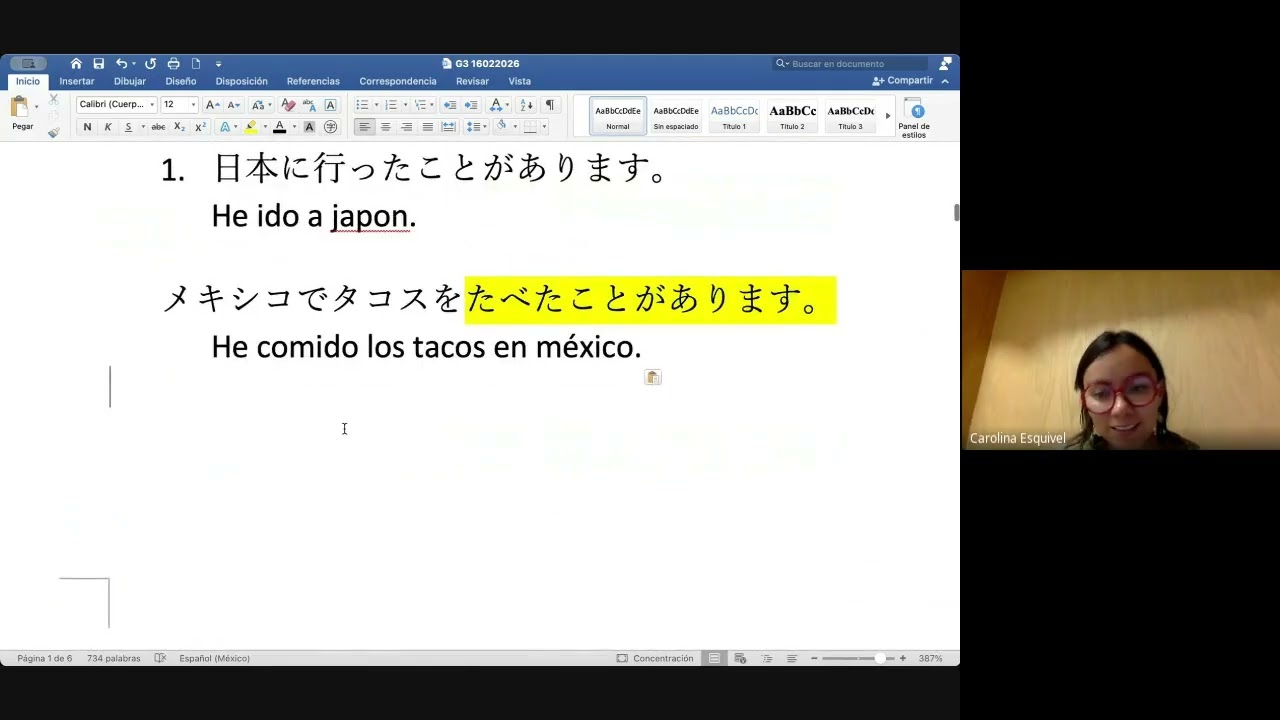Open the Referencias tab
The width and height of the screenshot is (1280, 720).
tap(313, 81)
